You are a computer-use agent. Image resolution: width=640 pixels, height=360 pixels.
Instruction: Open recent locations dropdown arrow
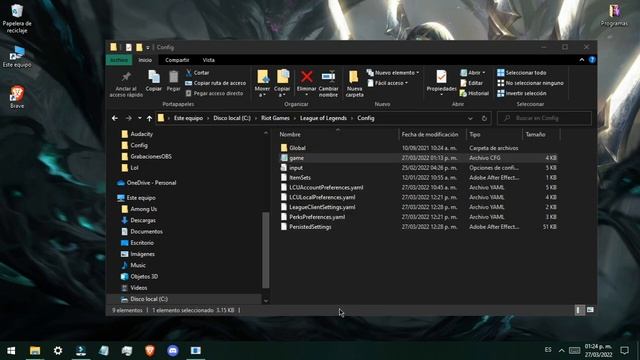pyautogui.click(x=140, y=118)
